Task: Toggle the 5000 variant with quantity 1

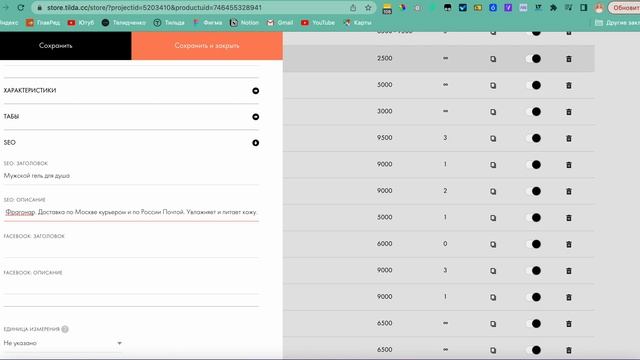Action: [533, 218]
